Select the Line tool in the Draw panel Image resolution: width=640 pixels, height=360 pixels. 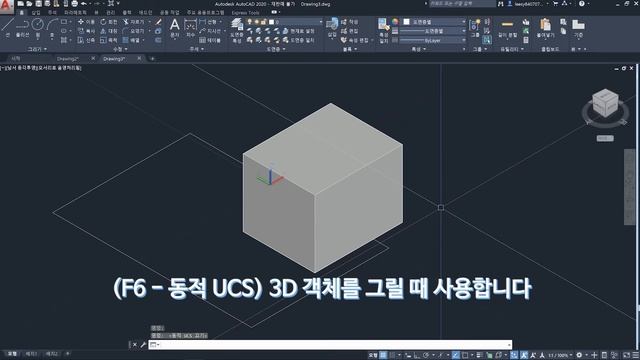click(x=7, y=27)
